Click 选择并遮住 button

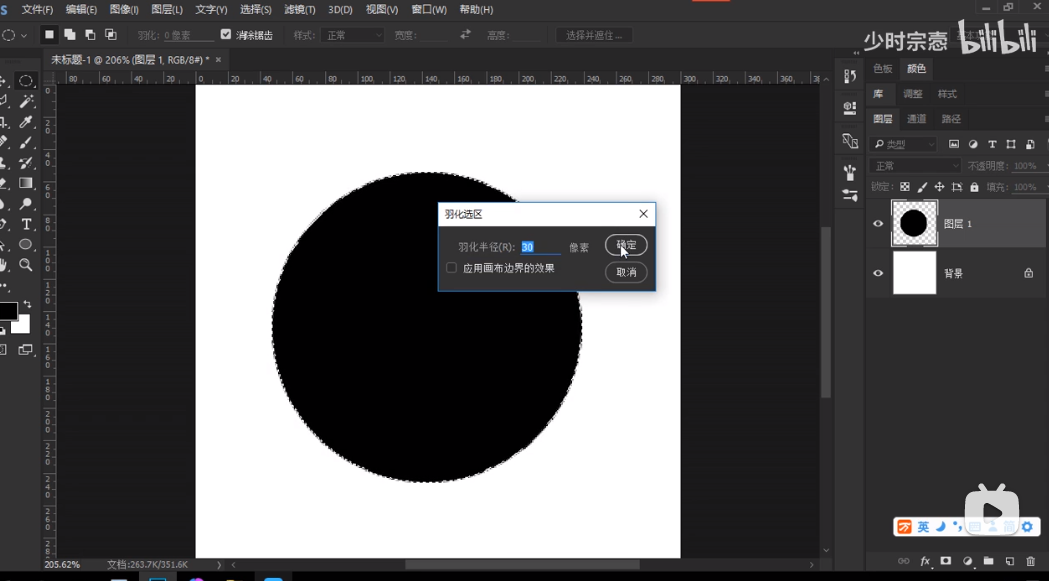594,35
